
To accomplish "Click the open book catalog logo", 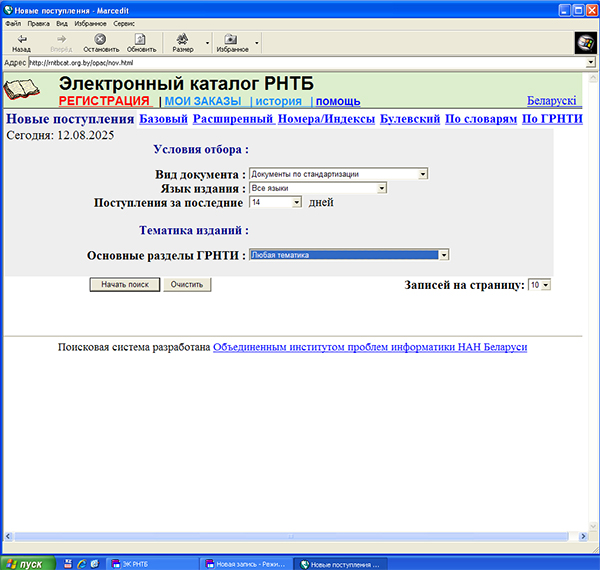I will [27, 90].
